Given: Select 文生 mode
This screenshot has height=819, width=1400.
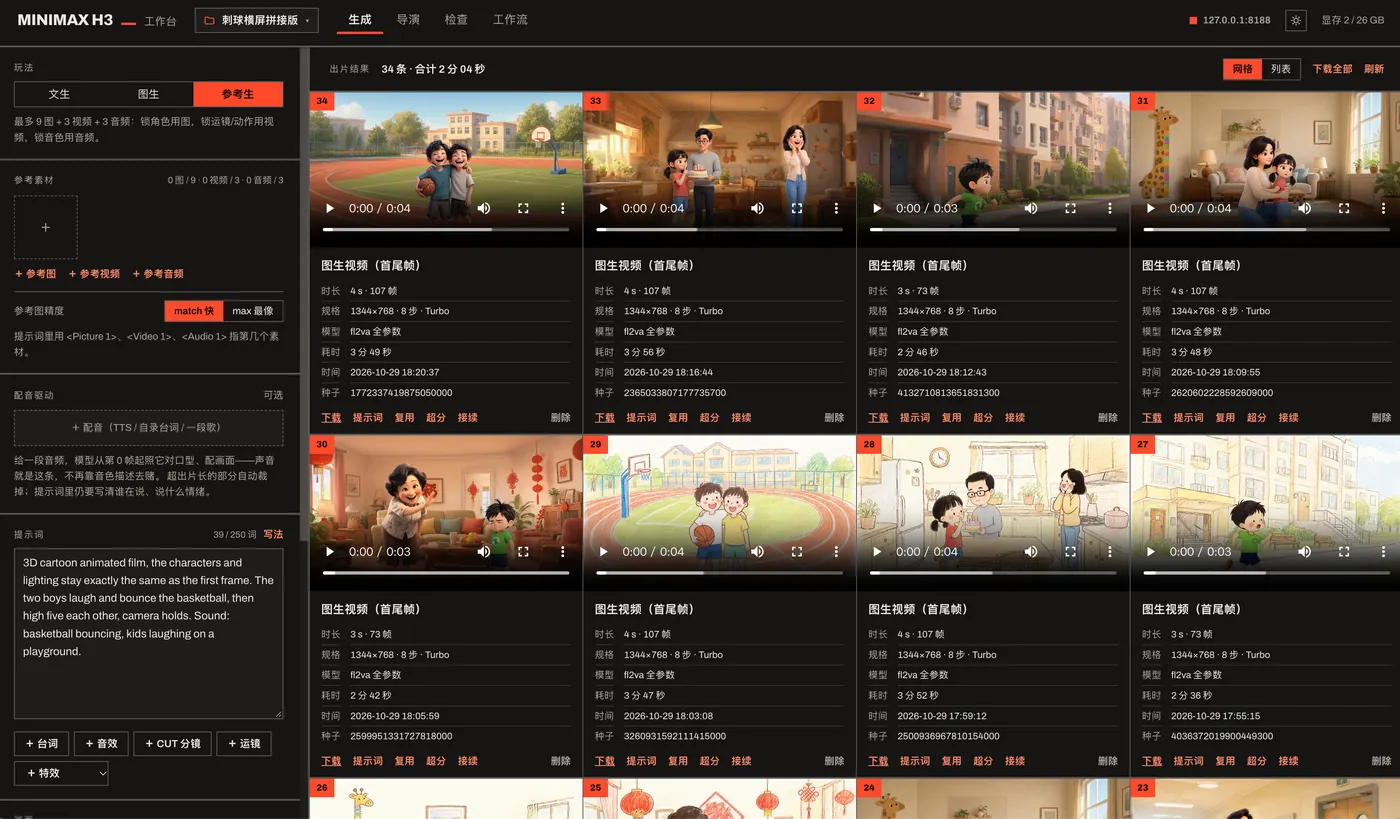Looking at the screenshot, I should point(59,94).
